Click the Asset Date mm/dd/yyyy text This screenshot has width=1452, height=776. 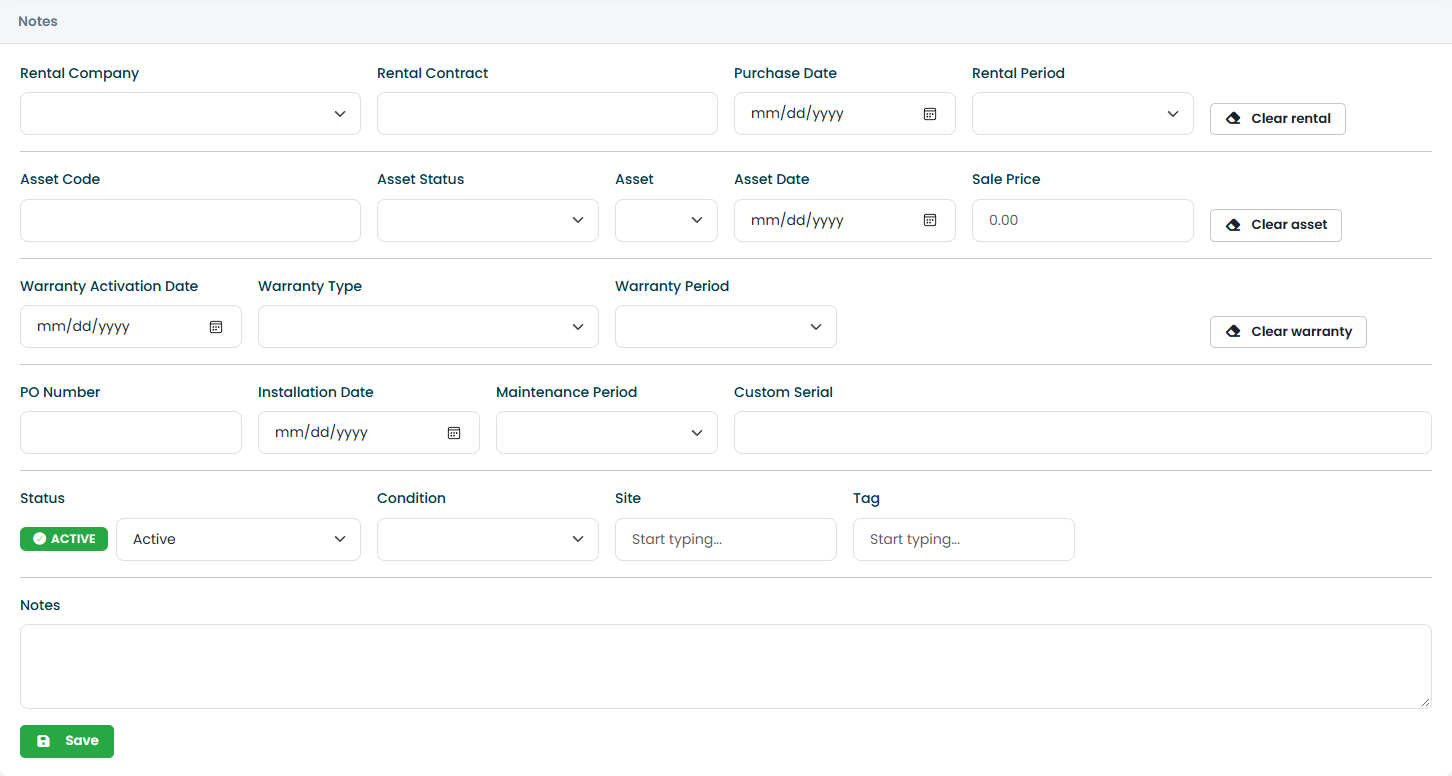click(x=798, y=220)
